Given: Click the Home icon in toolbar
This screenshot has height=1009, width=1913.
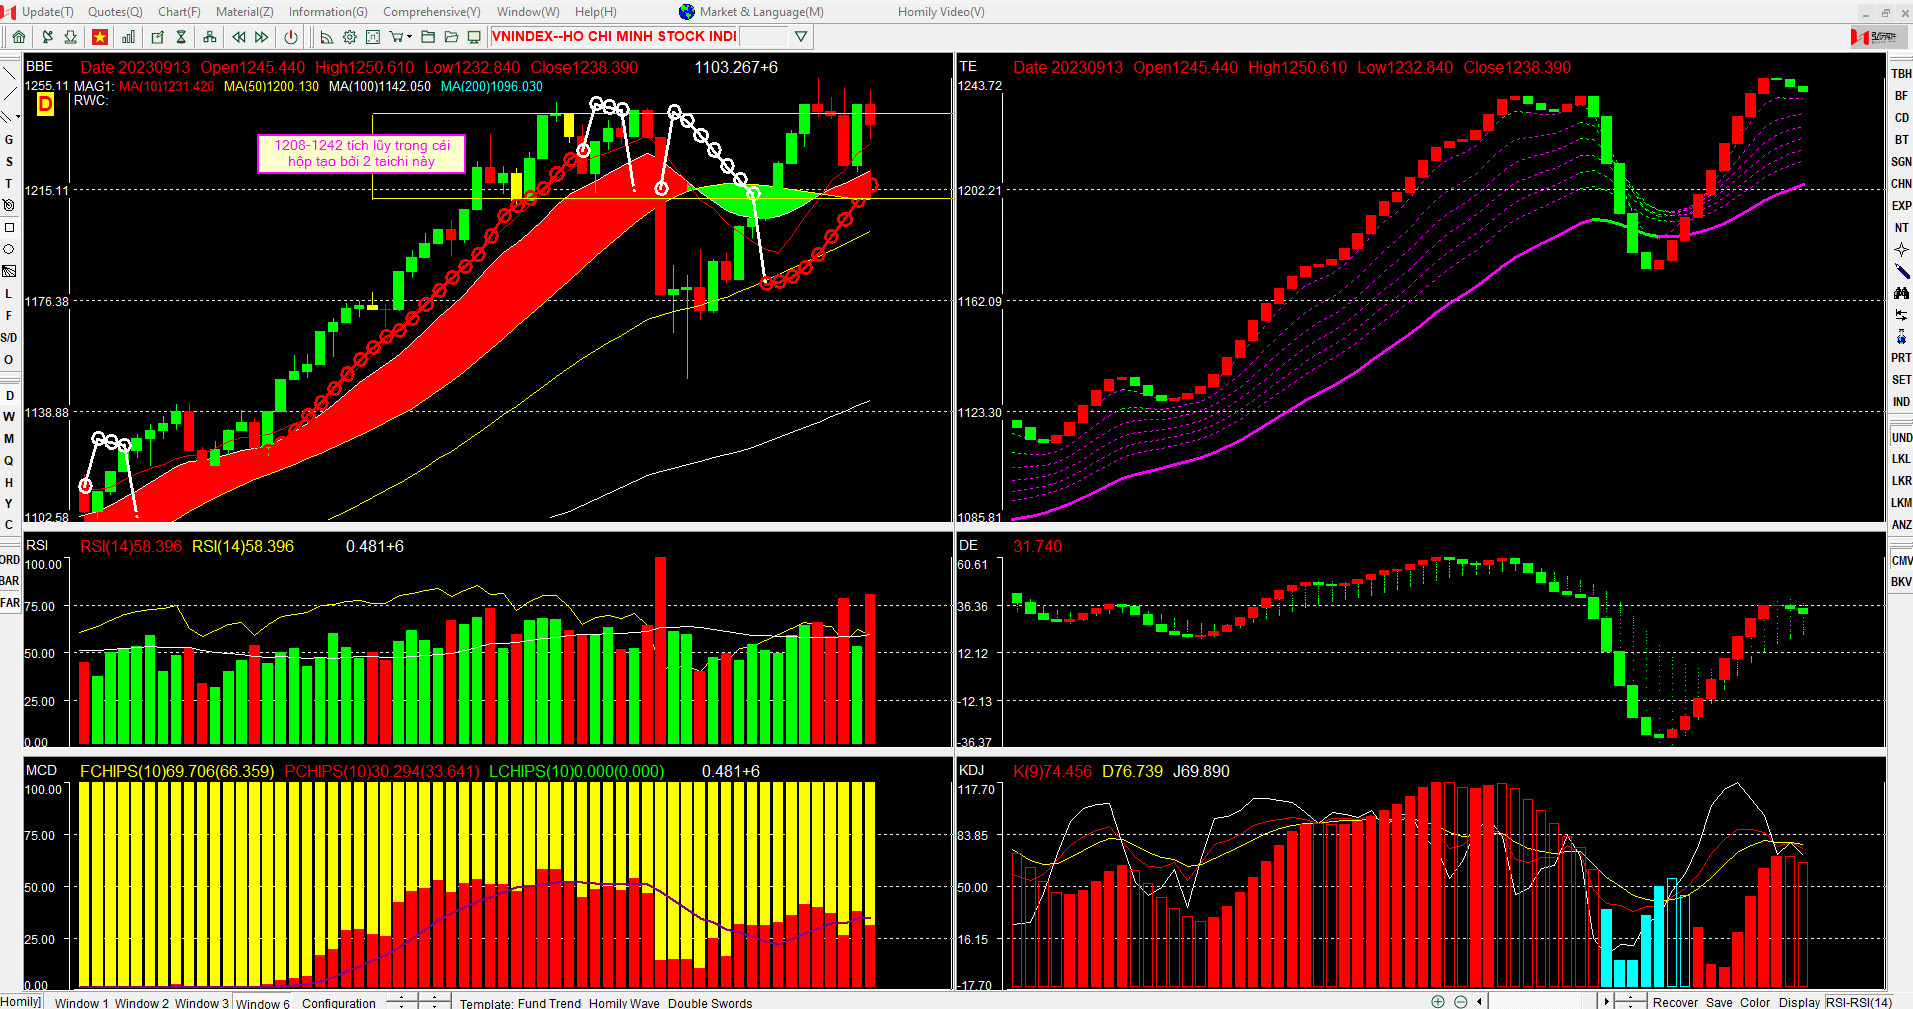Looking at the screenshot, I should pyautogui.click(x=19, y=37).
